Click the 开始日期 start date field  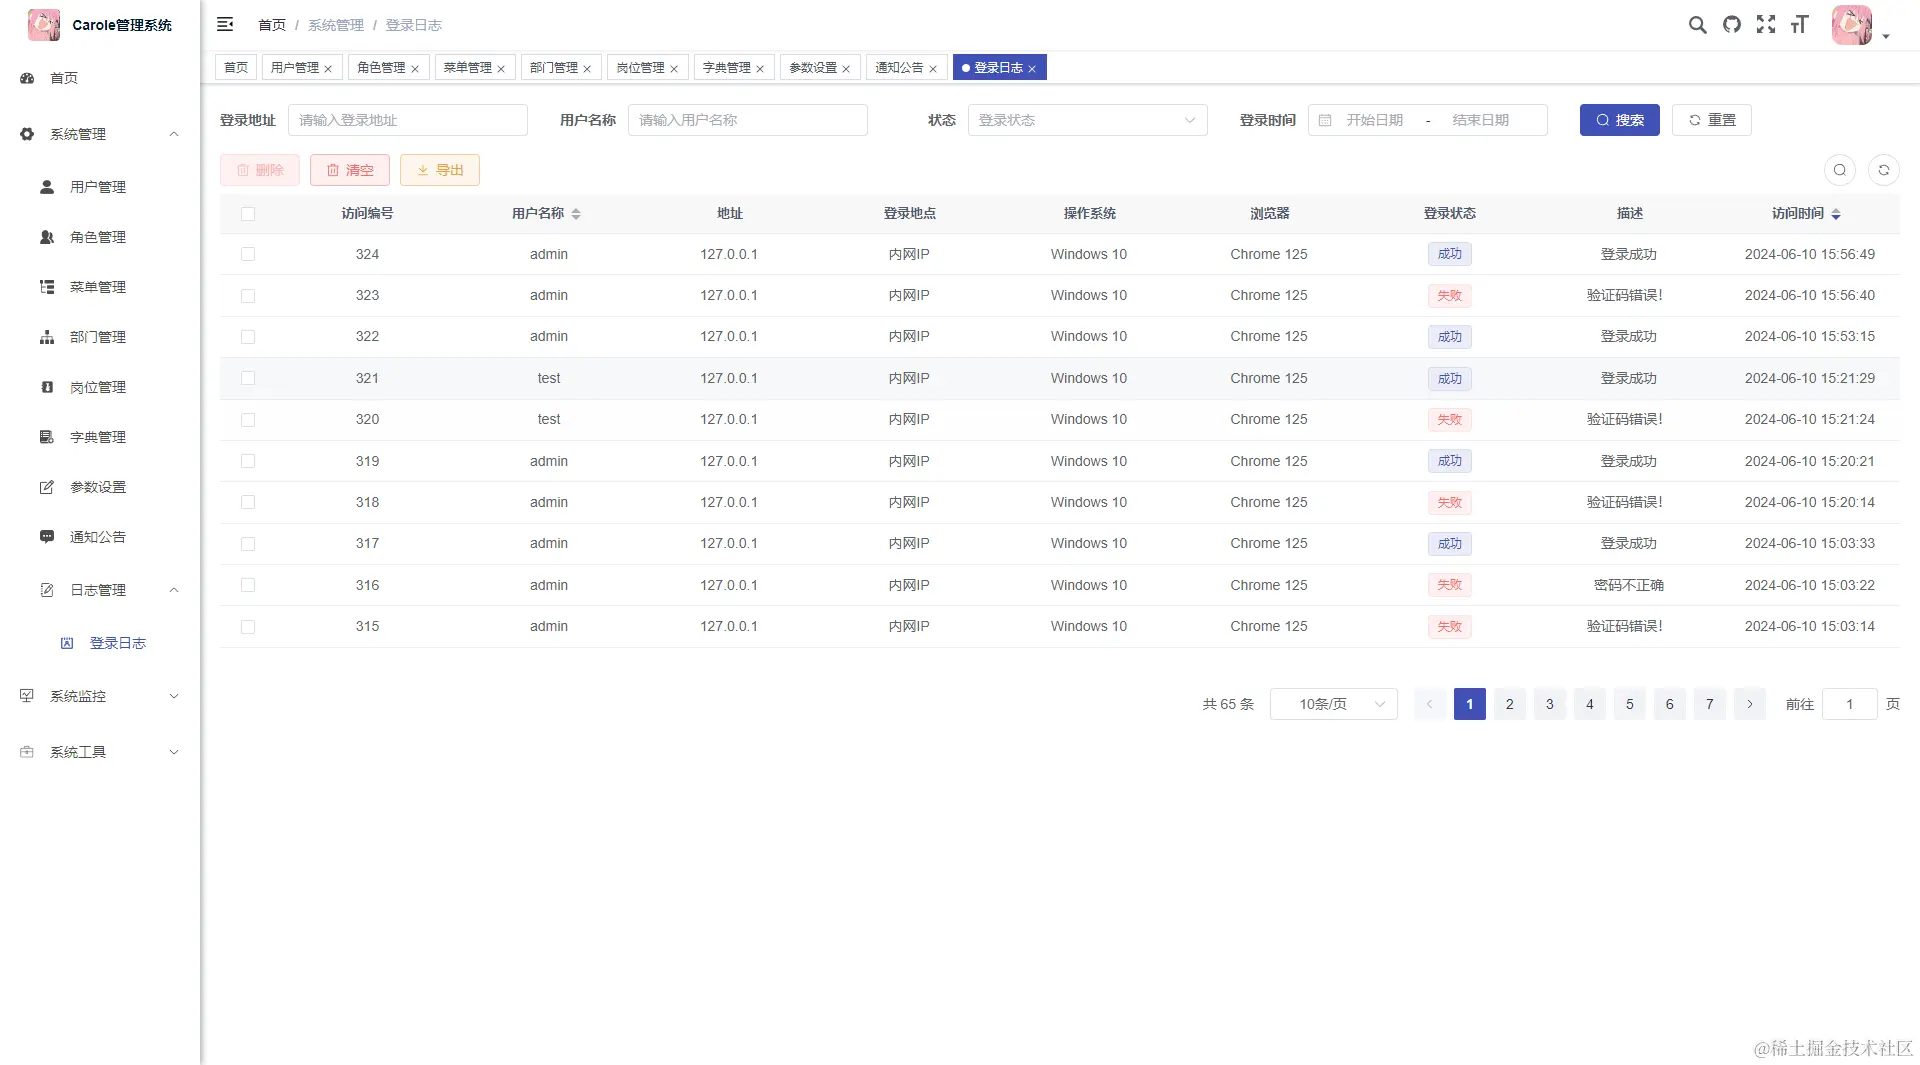tap(1375, 120)
